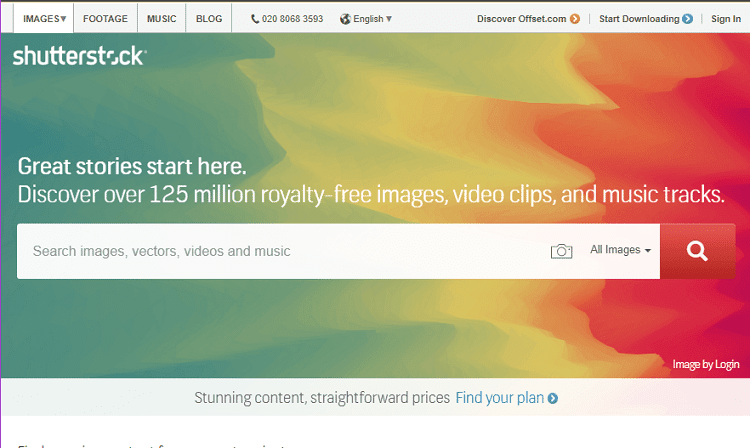Click the camera reverse image search icon

(562, 251)
